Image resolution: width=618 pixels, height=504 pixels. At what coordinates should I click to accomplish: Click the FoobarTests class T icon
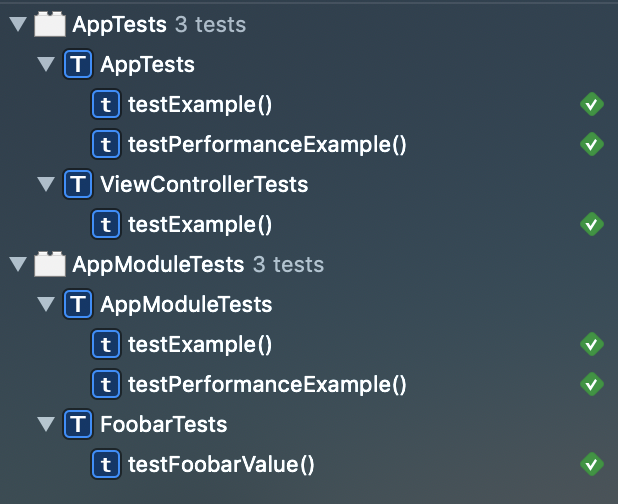tap(78, 424)
